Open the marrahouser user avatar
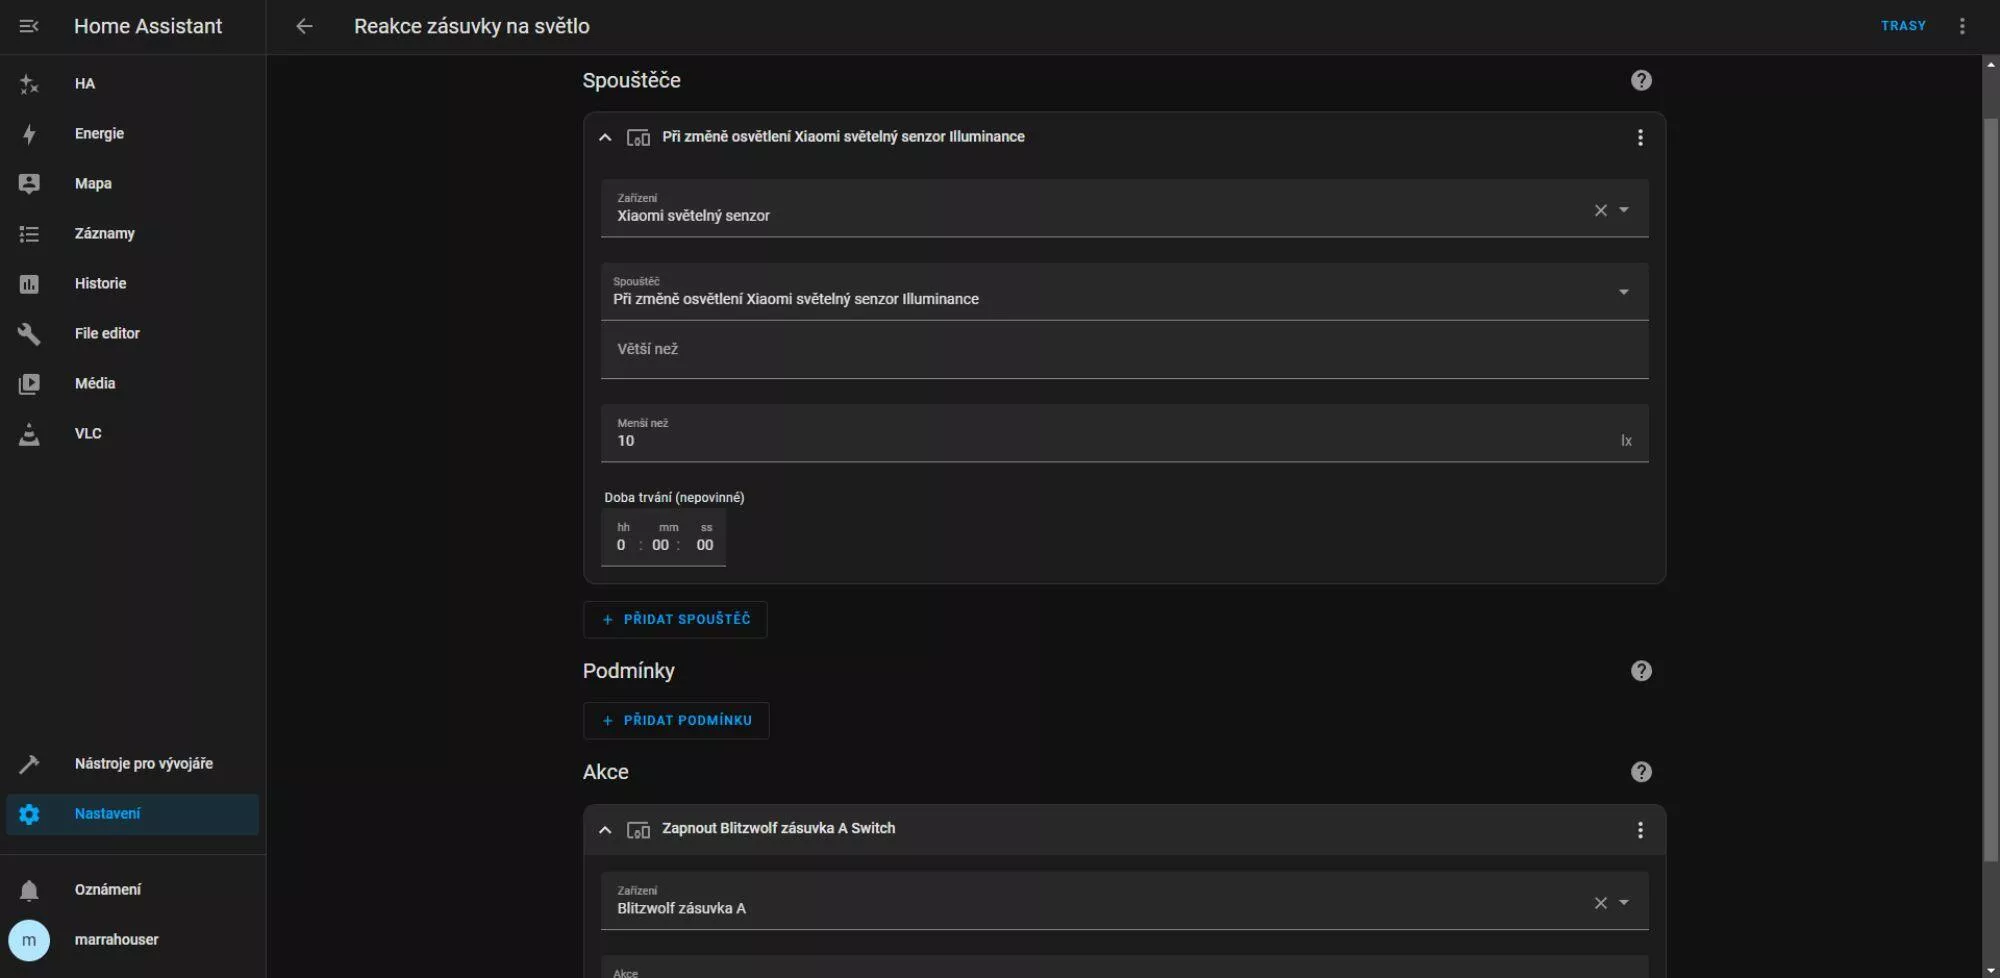Screen dimensions: 2000x978 coord(29,940)
